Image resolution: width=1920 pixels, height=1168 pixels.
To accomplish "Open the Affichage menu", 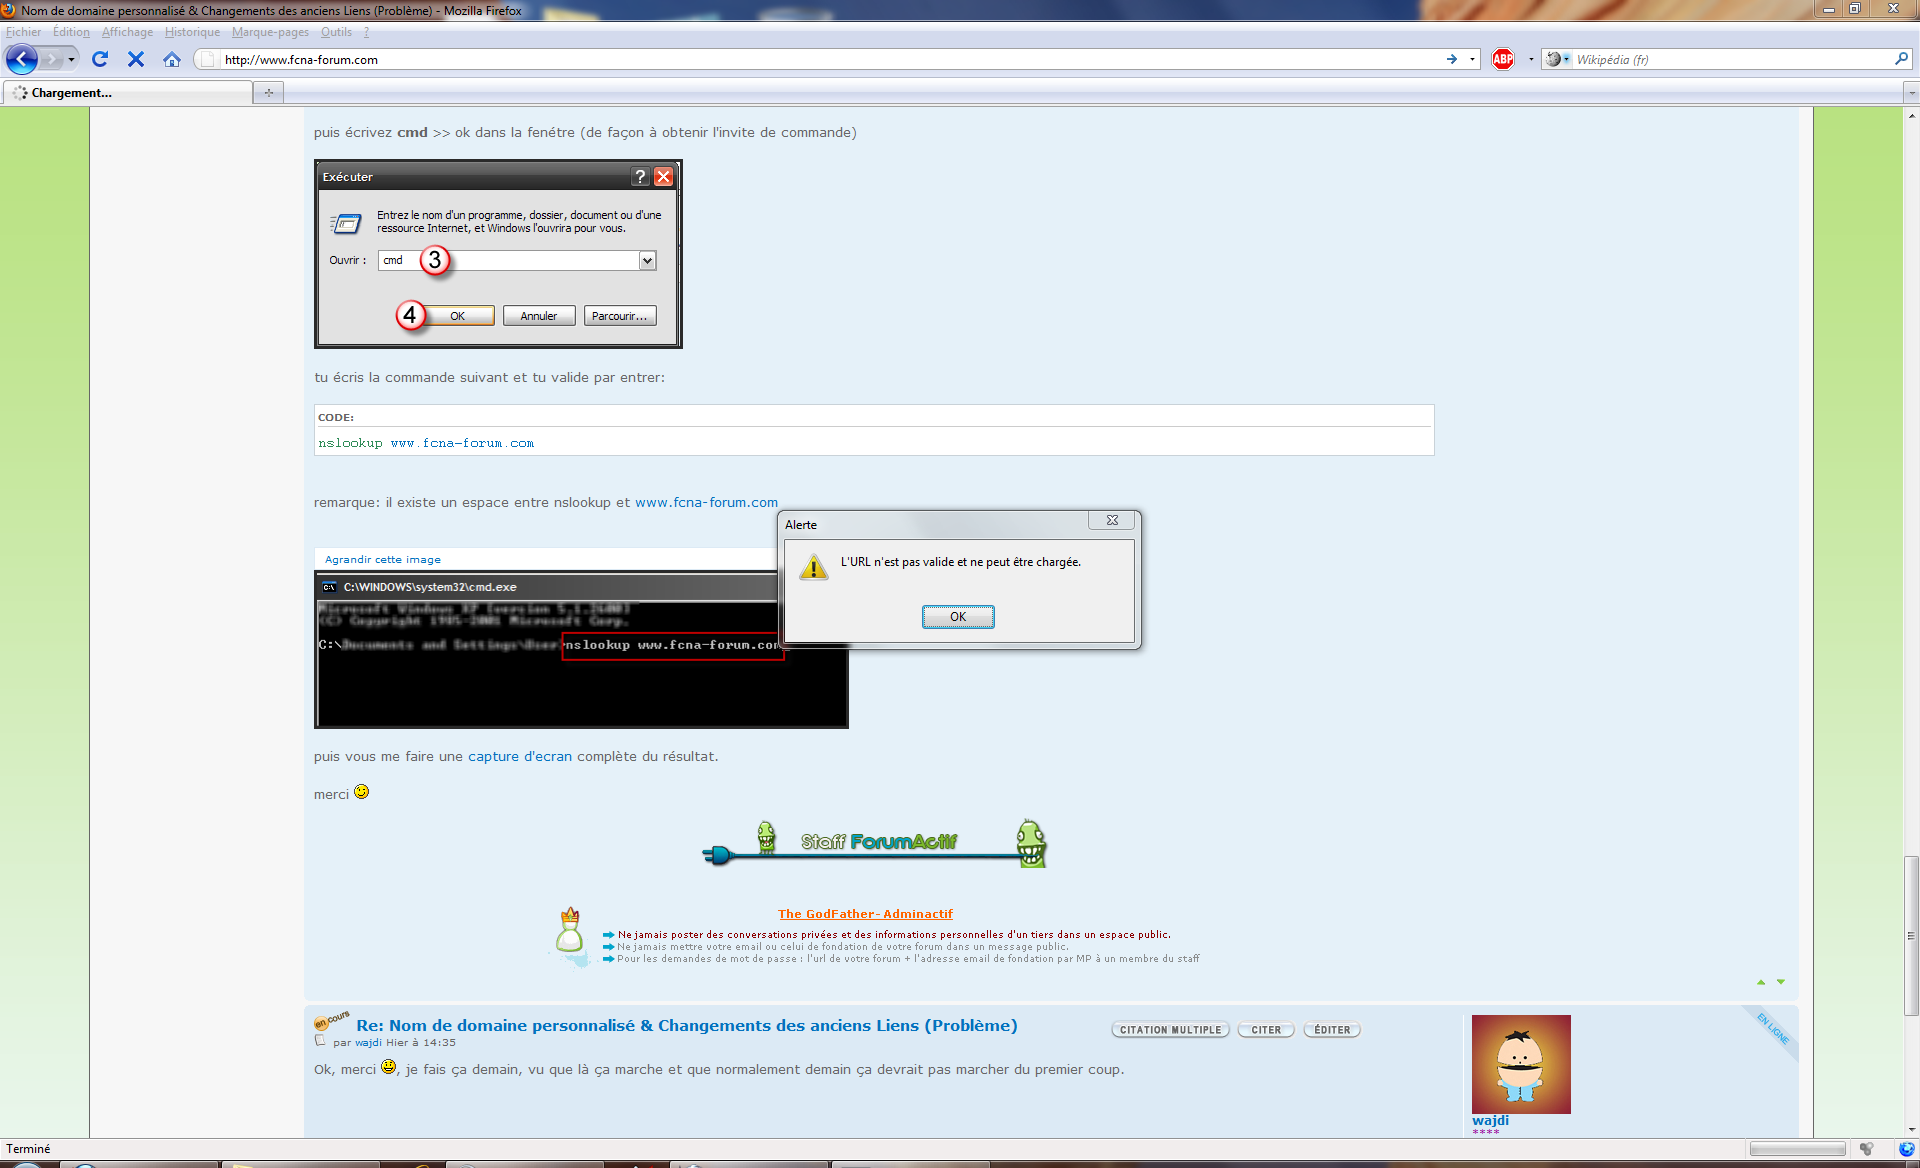I will [127, 32].
